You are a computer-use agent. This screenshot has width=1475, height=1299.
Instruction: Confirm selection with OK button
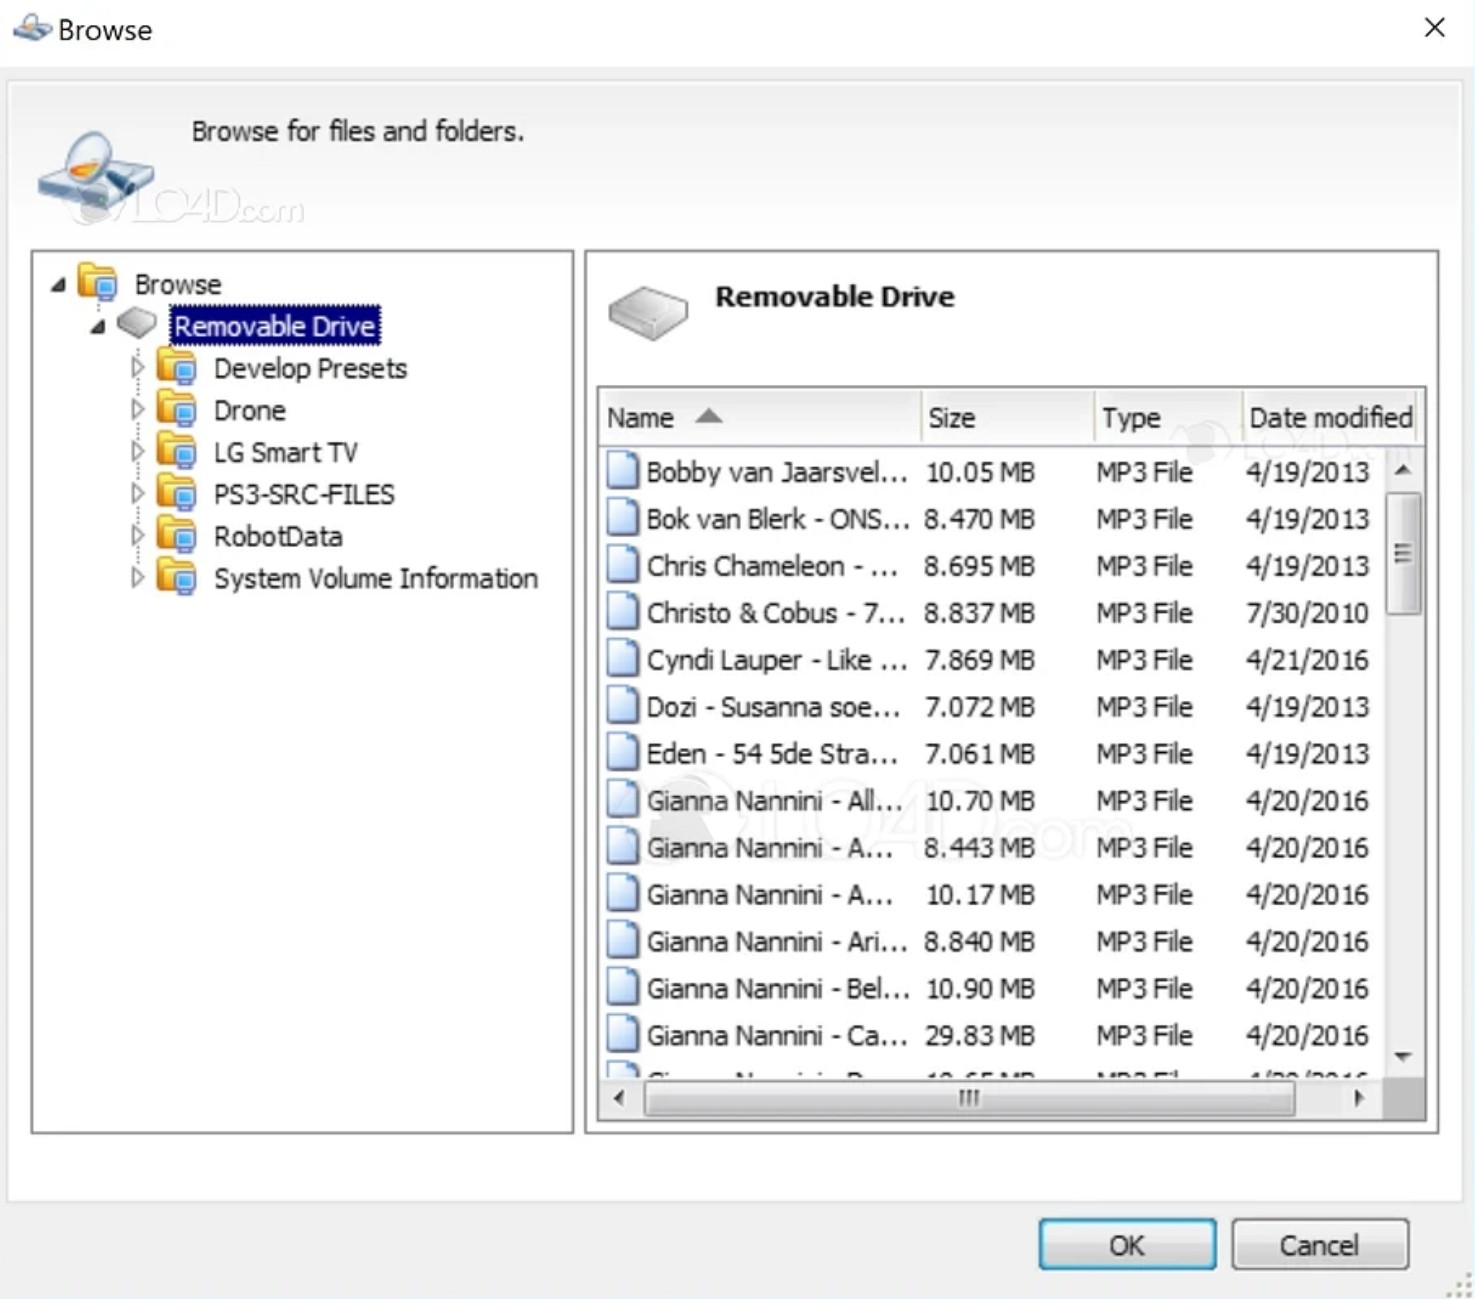tap(1127, 1244)
